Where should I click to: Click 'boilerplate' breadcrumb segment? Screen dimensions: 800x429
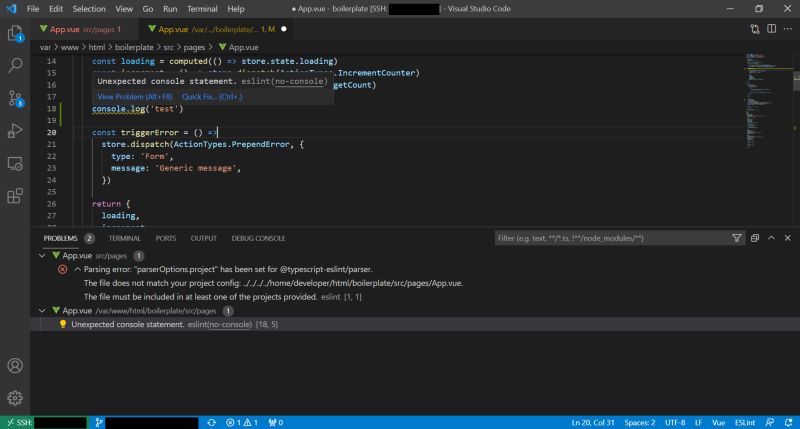[x=134, y=47]
